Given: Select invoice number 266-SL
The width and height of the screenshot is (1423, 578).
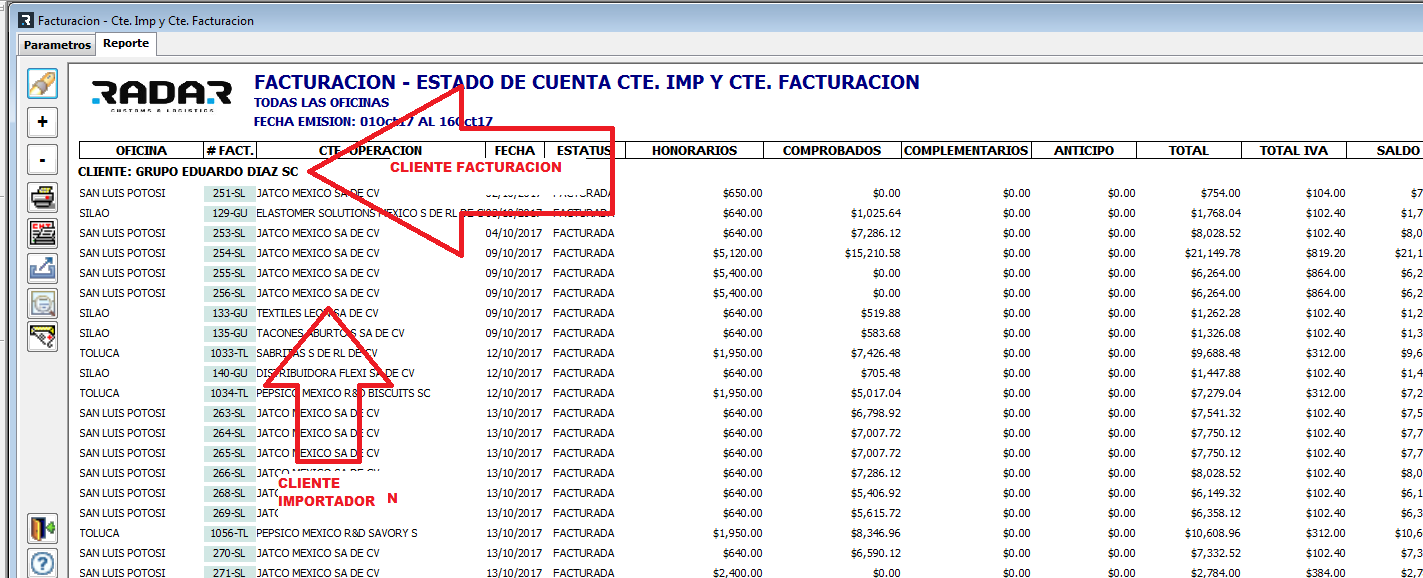Looking at the screenshot, I should (x=229, y=473).
